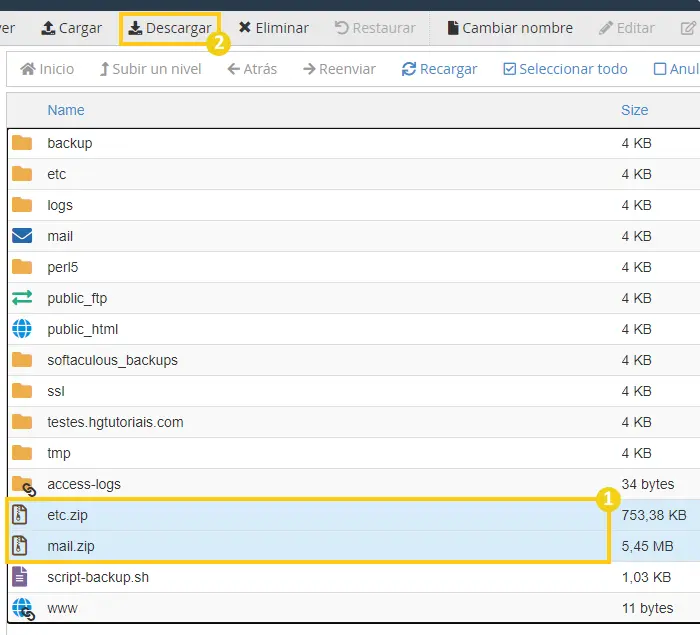Screen dimensions: 700x635
Task: Sort by the Name column header
Action: click(x=66, y=110)
